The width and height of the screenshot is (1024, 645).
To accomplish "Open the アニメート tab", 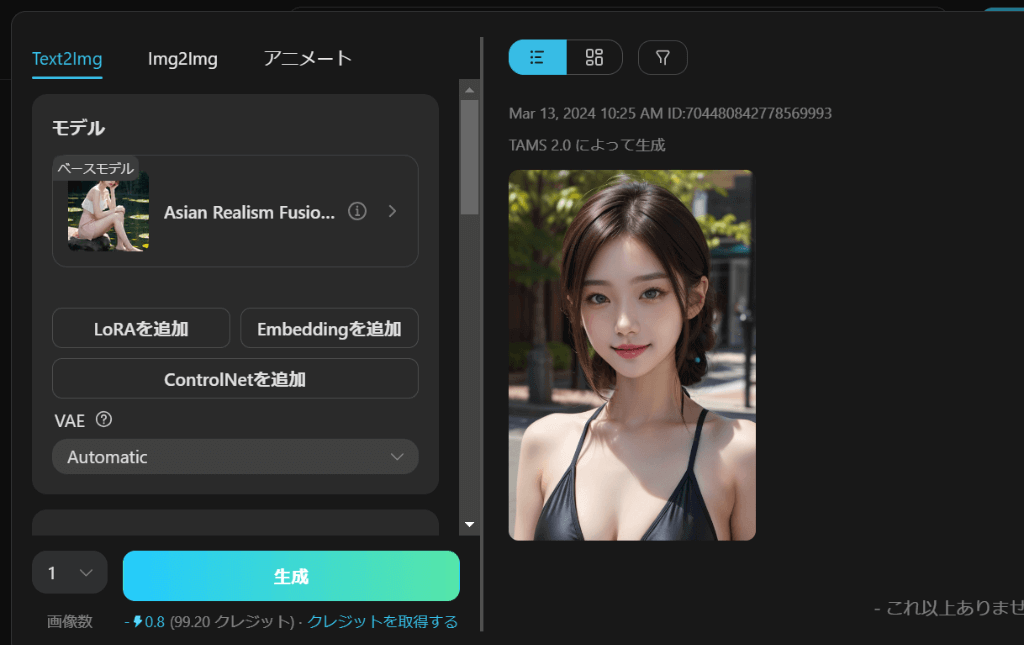I will 308,58.
